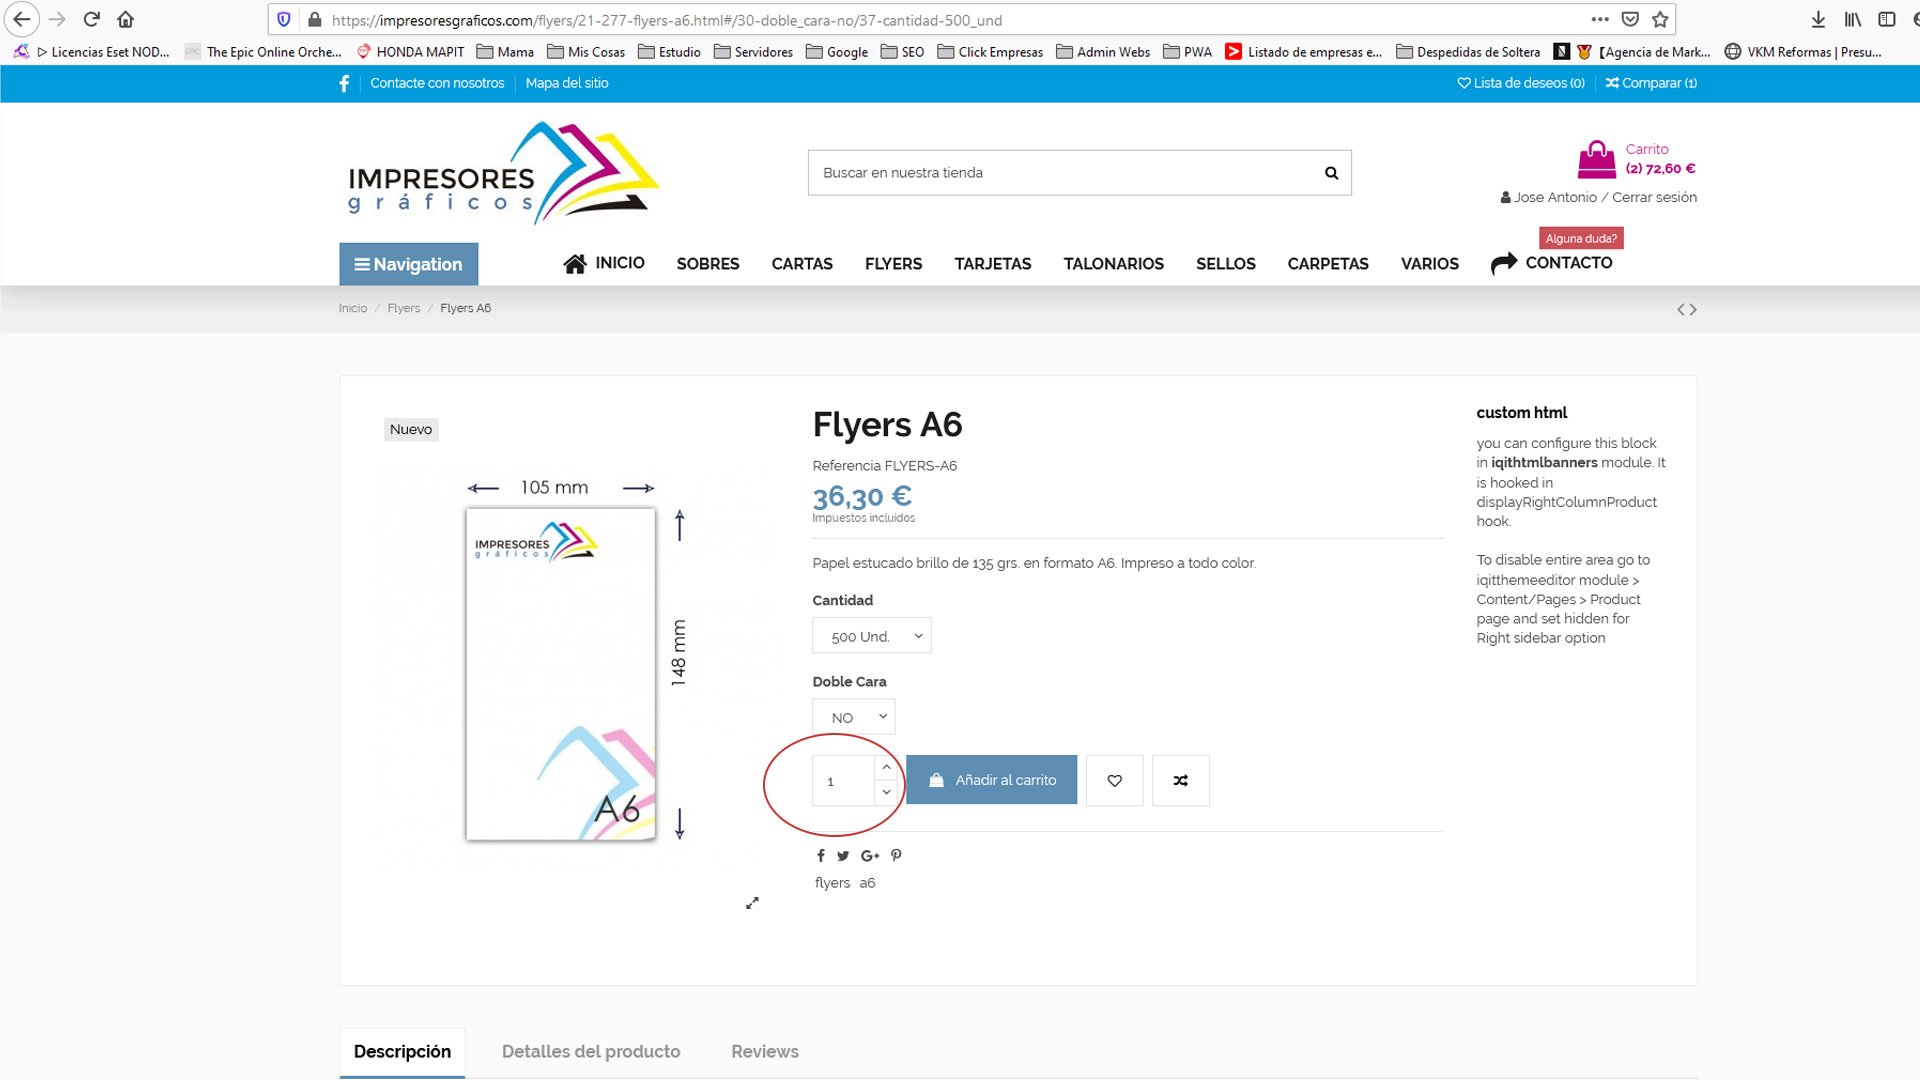Decrease quantity with down arrow
Screen dimensions: 1920x1080
click(886, 793)
